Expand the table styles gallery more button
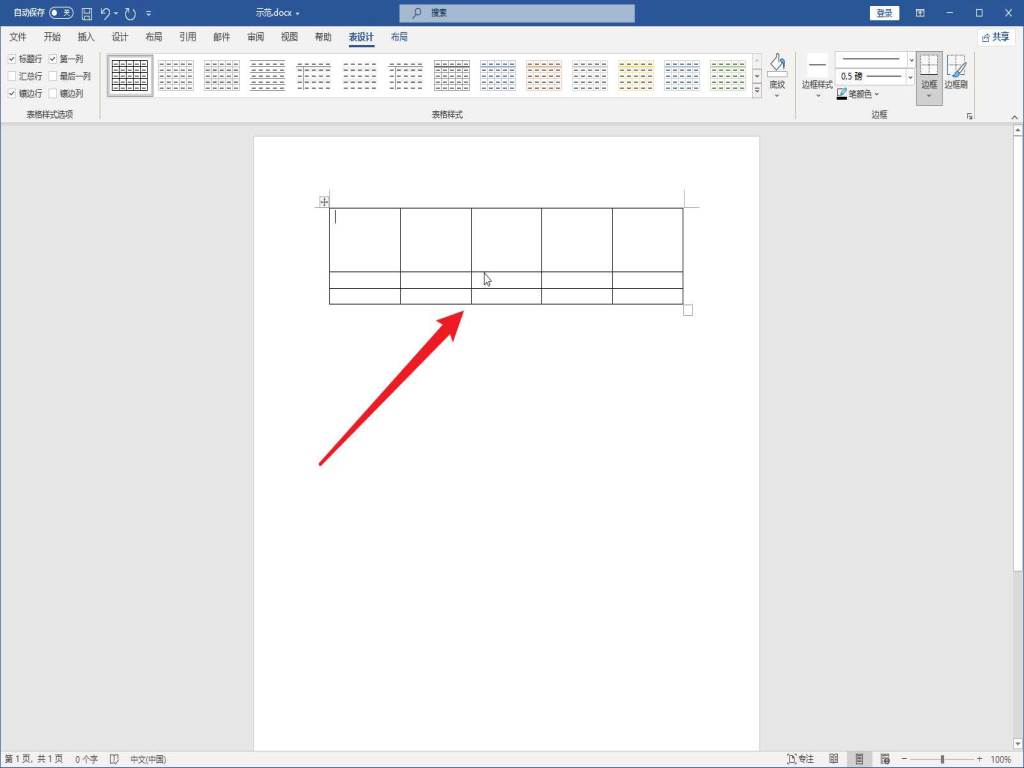1024x768 pixels. point(756,92)
